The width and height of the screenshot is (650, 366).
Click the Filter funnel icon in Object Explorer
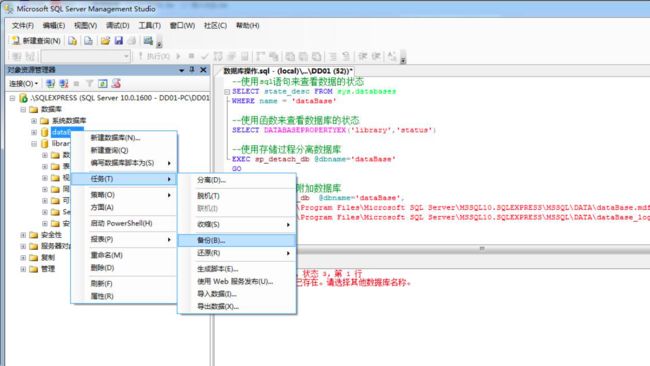click(x=89, y=84)
